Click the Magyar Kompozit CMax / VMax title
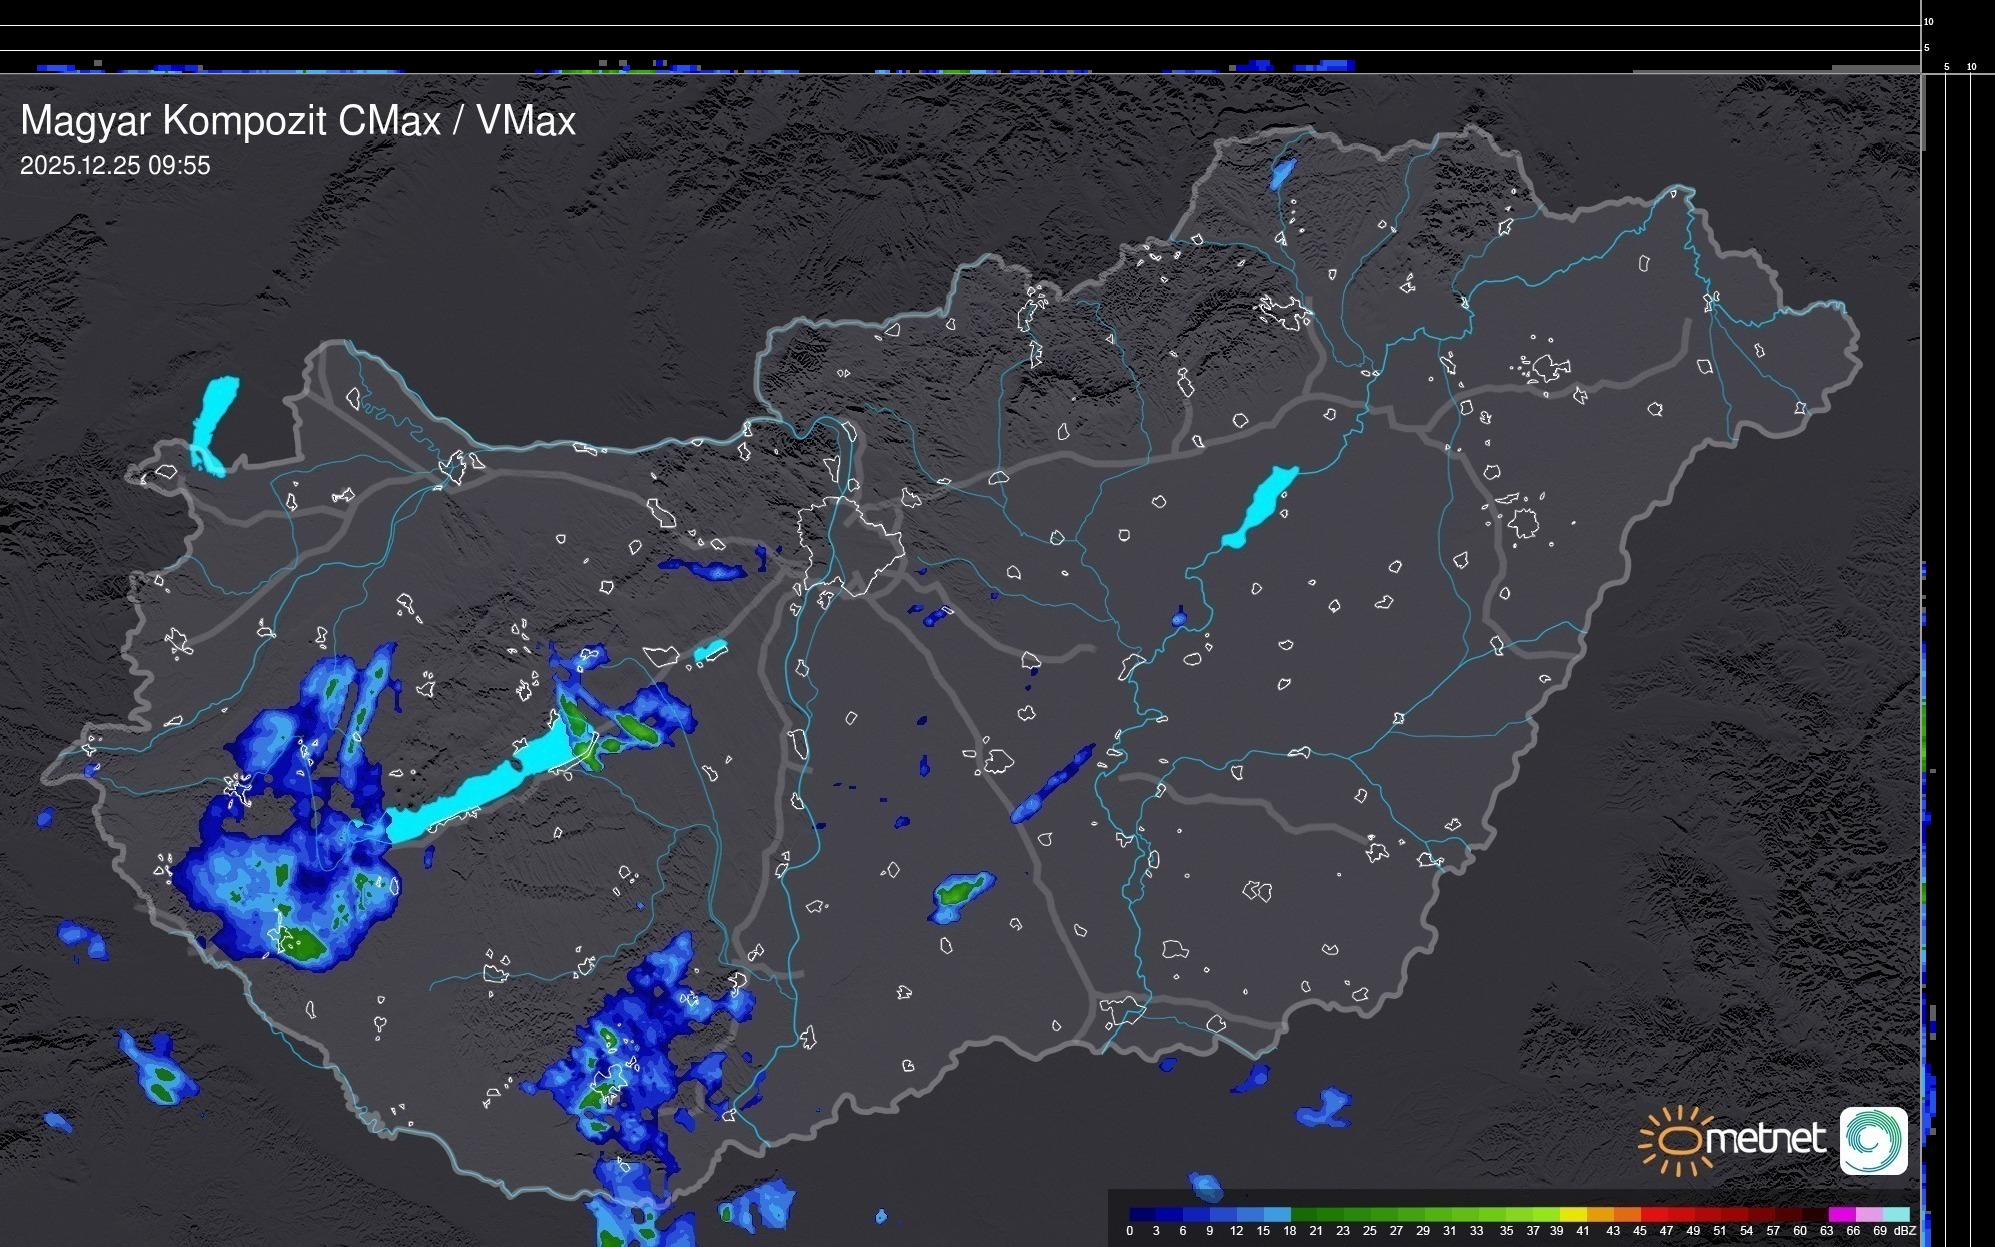Image resolution: width=1995 pixels, height=1247 pixels. coord(298,121)
